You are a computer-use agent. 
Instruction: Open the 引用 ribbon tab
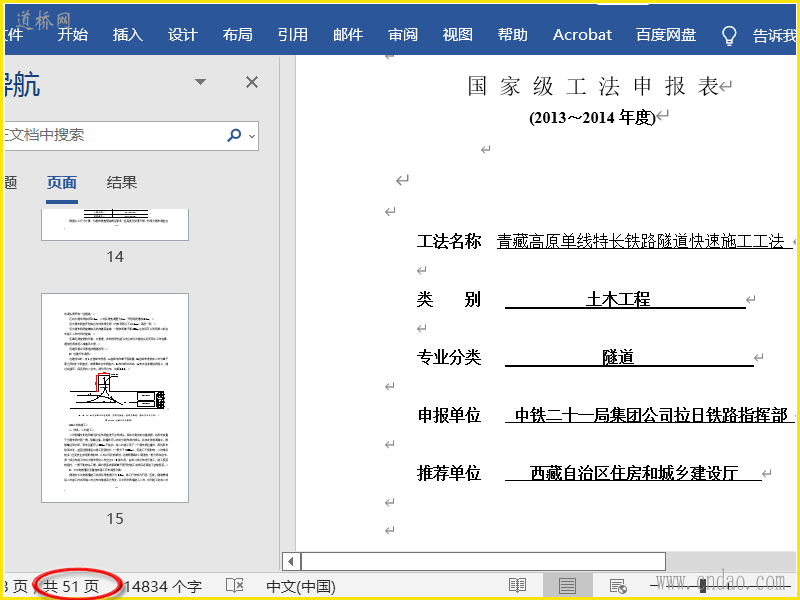(293, 34)
